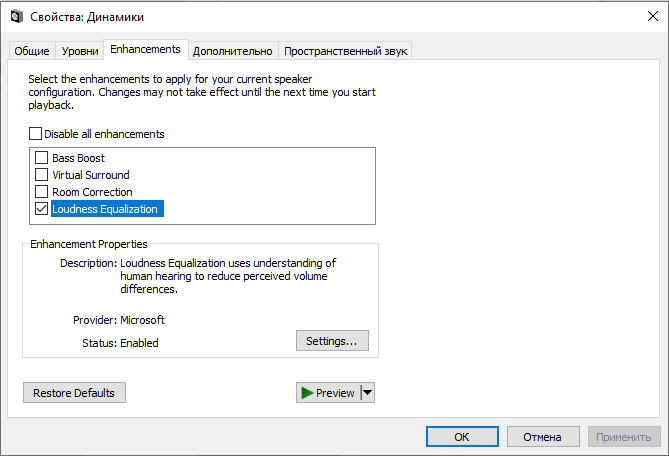Viewport: 669px width, 456px height.
Task: Tick the Room Correction checkbox
Action: [x=42, y=192]
